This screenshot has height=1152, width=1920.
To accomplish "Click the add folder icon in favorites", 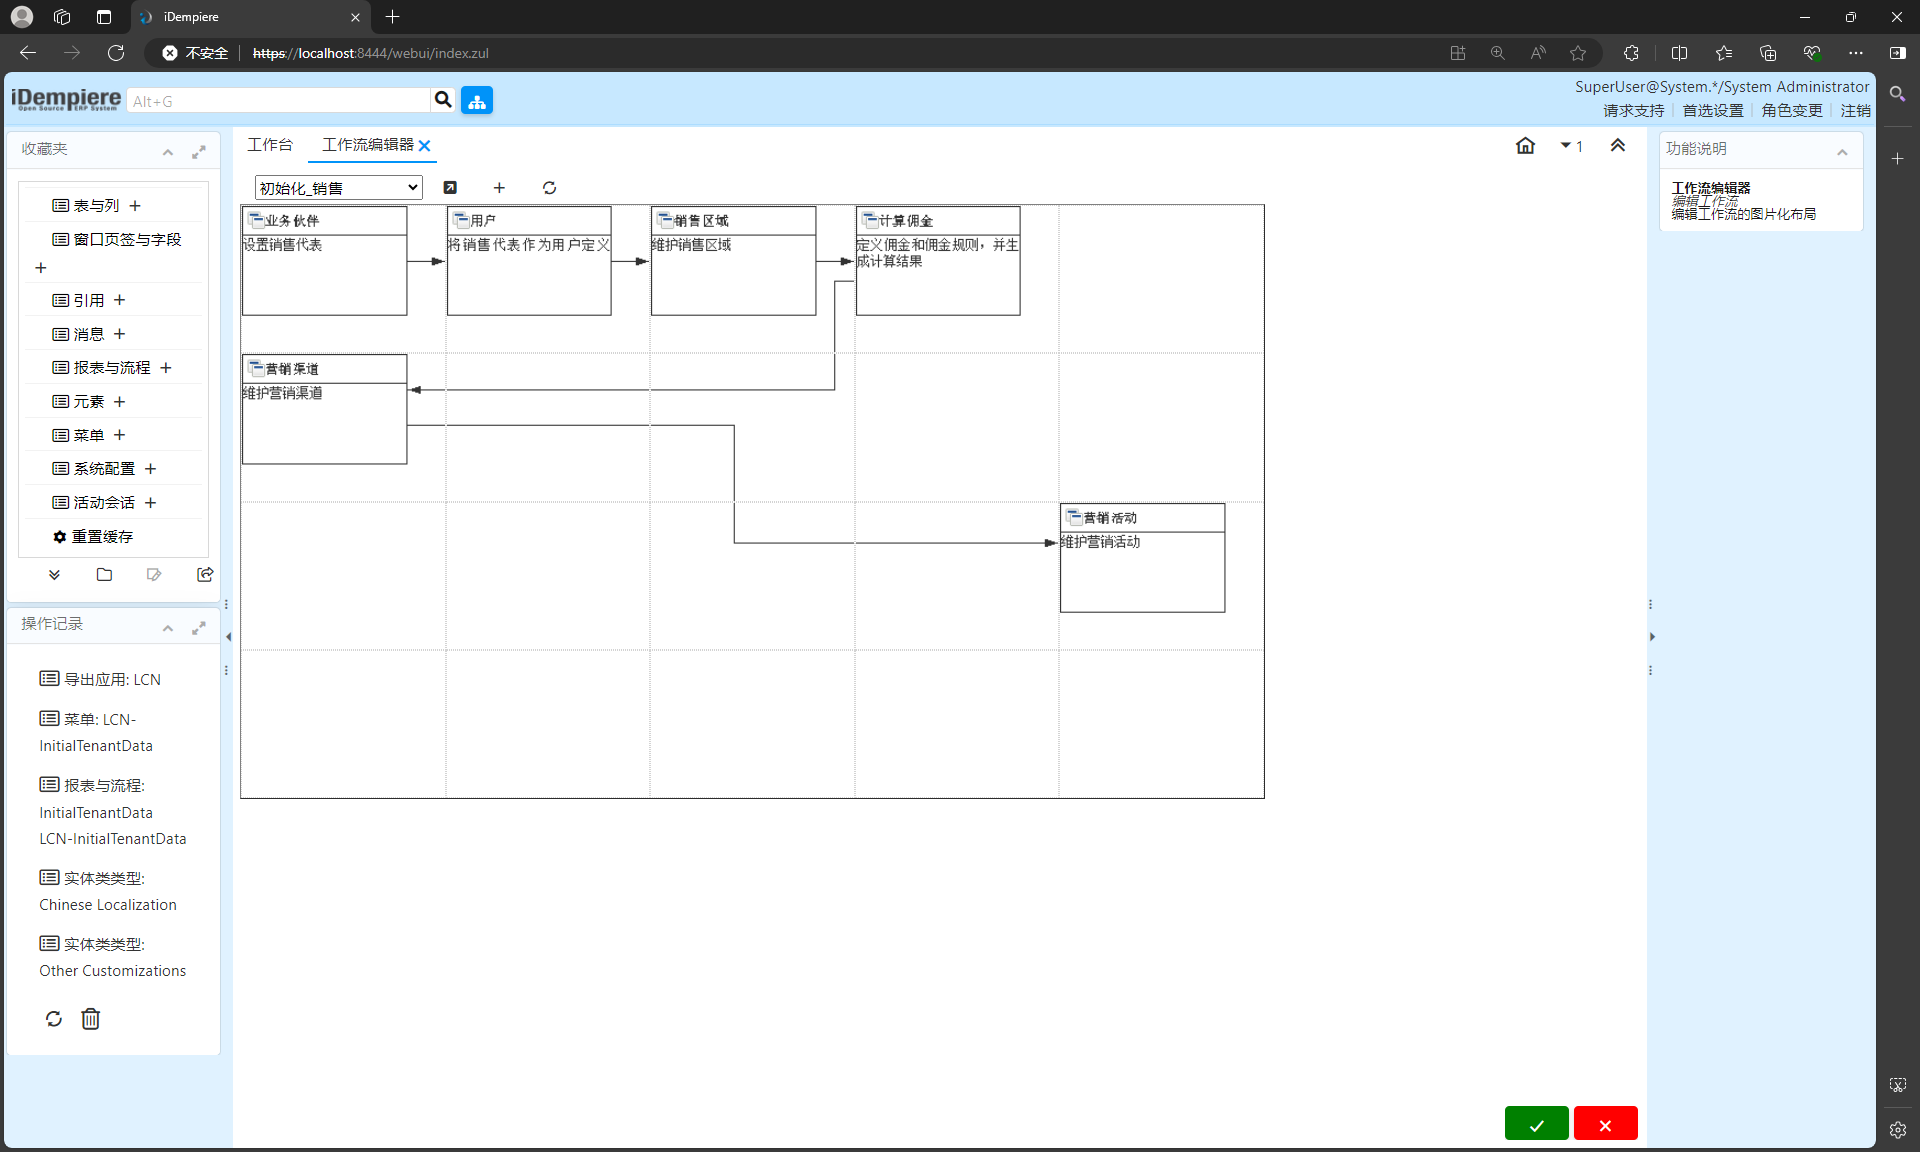I will [104, 575].
